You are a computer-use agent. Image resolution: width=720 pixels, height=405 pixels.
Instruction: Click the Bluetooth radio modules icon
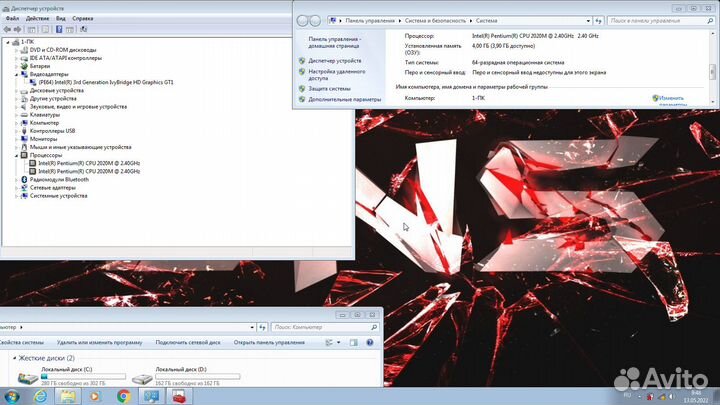pos(25,179)
